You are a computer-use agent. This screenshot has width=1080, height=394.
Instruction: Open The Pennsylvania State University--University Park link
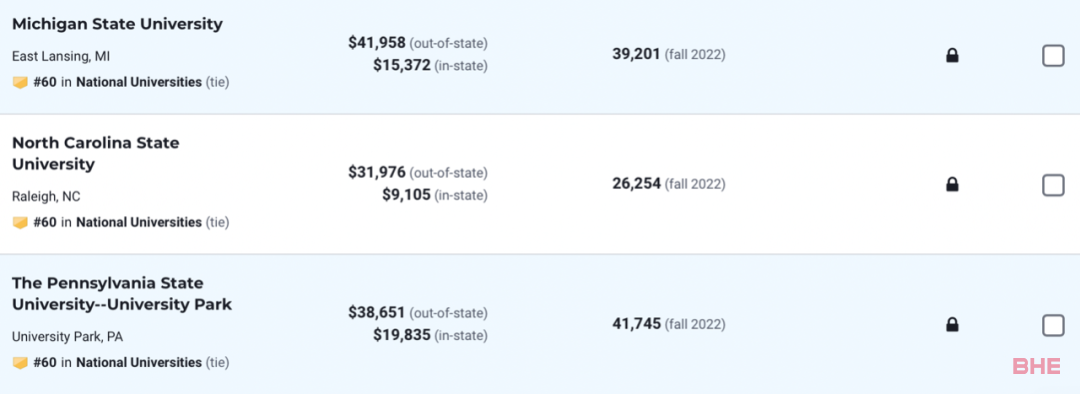(122, 293)
